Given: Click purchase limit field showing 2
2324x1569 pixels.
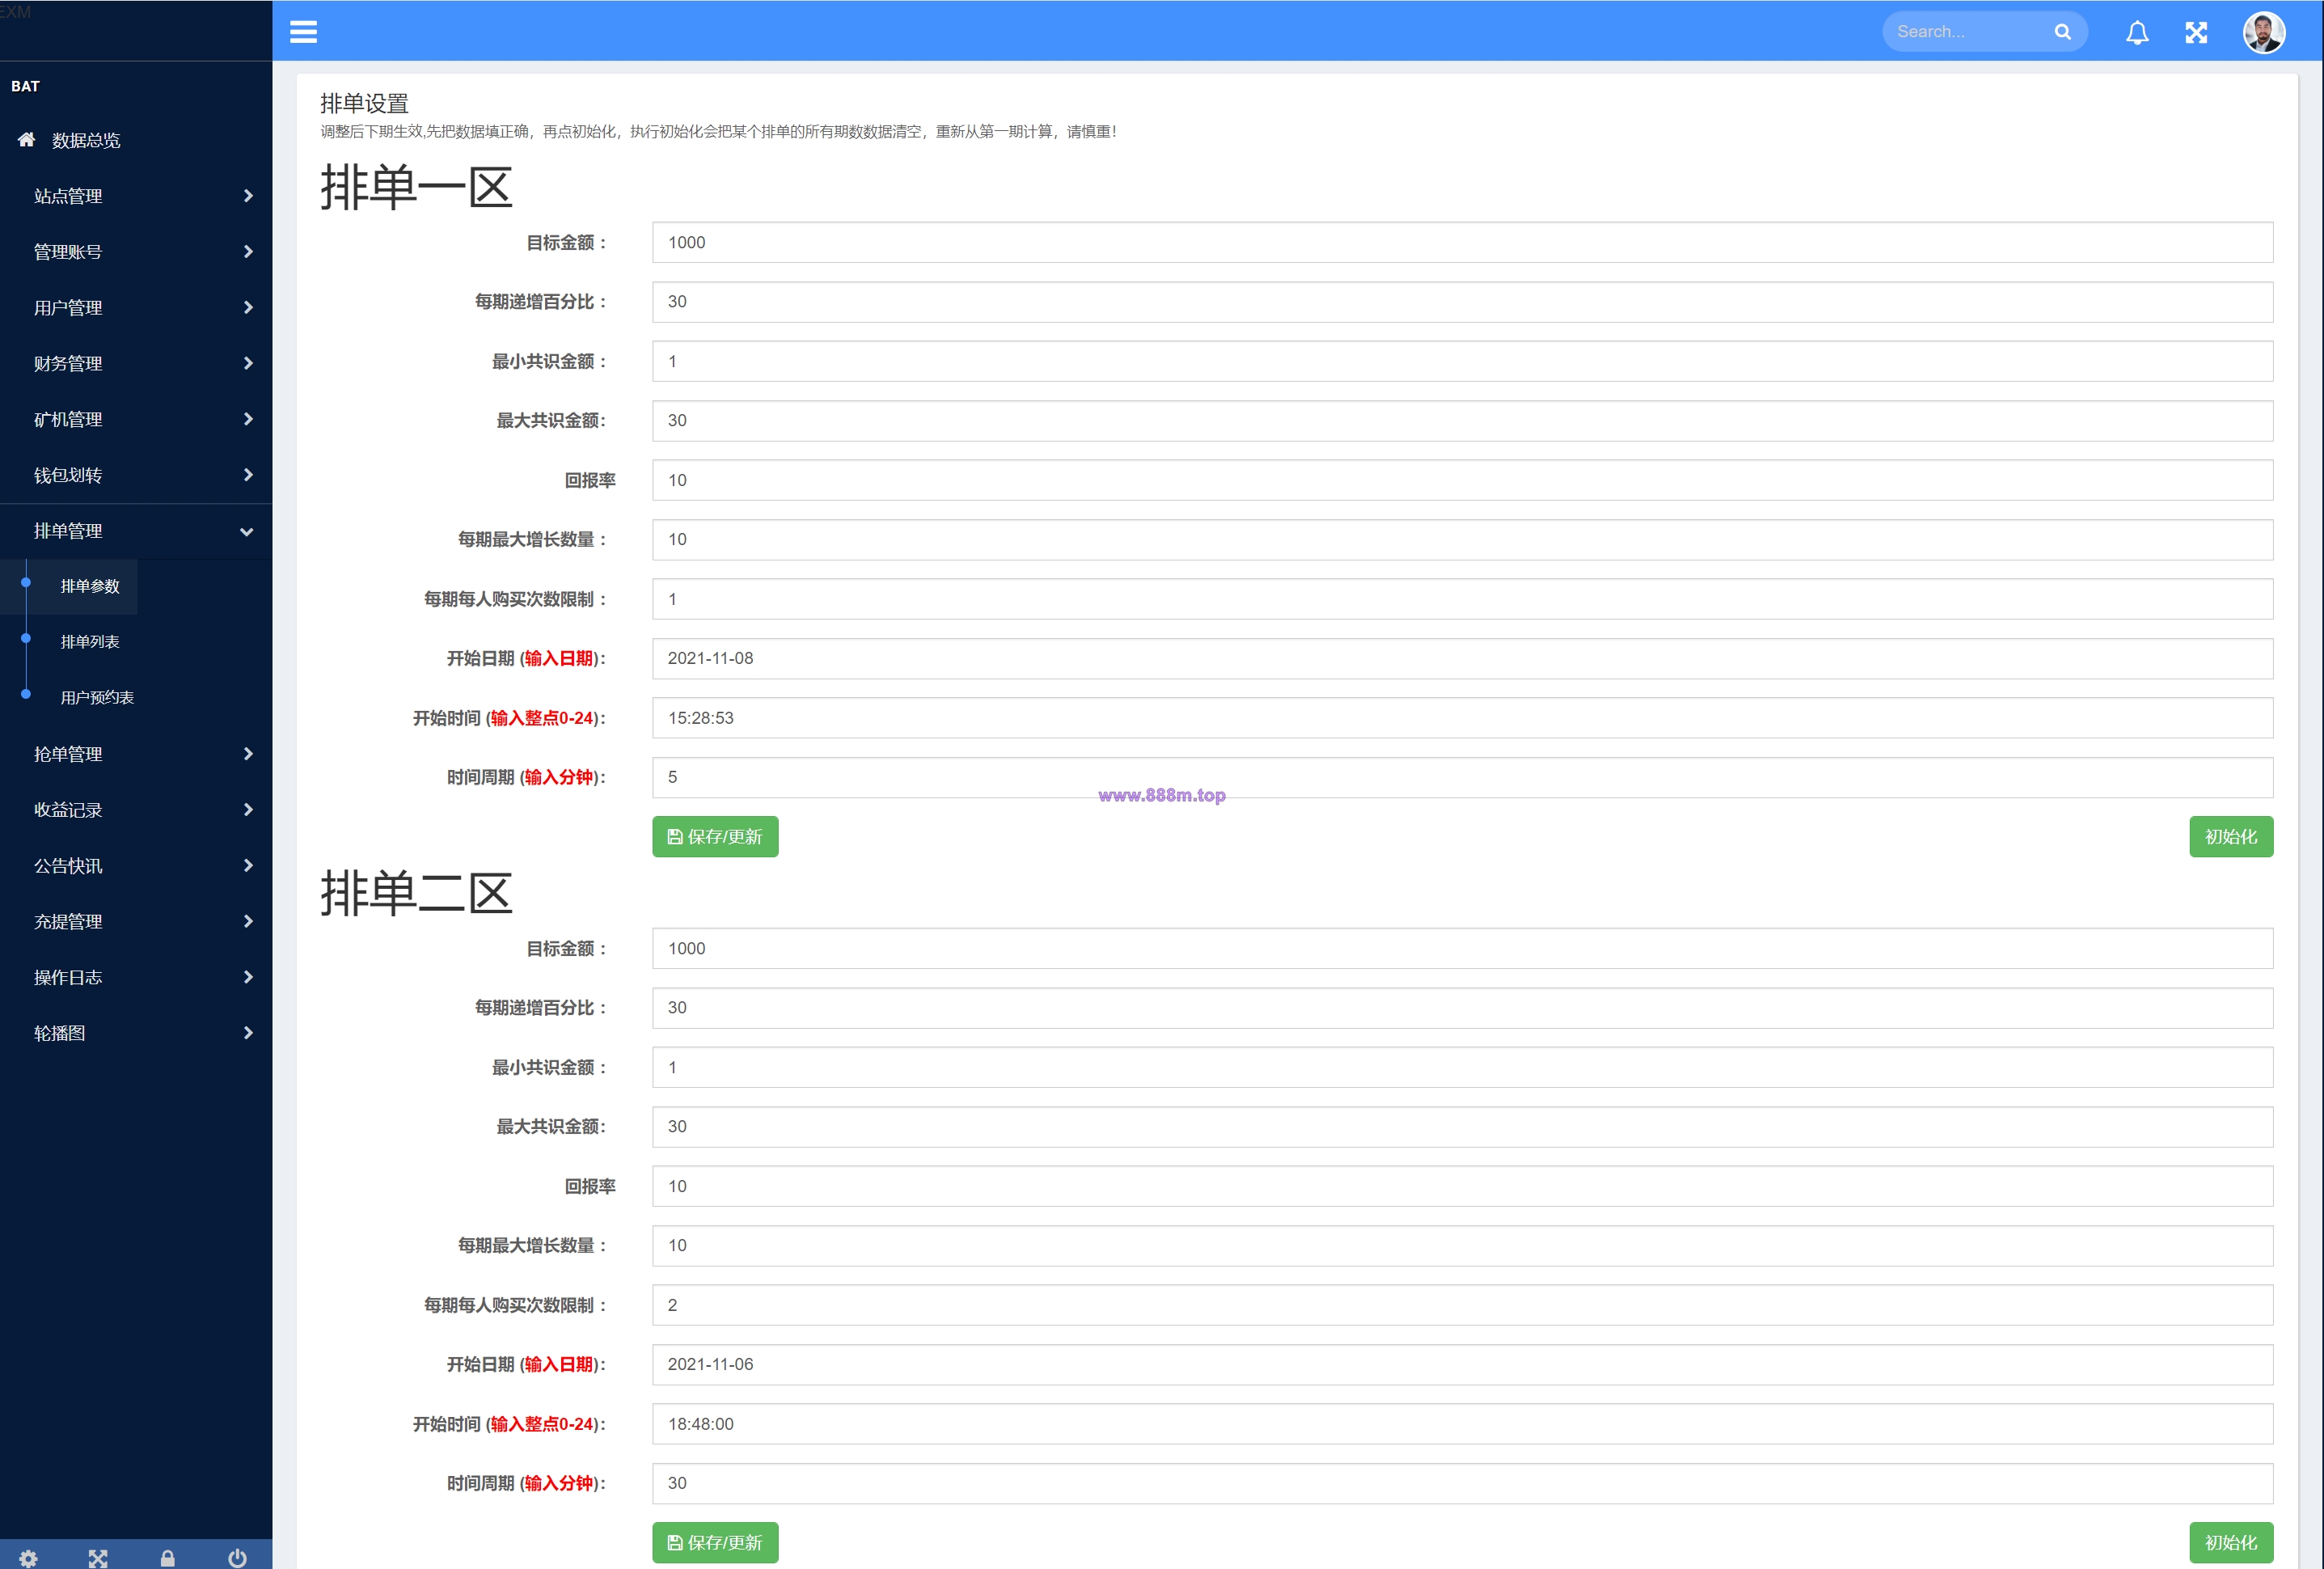Looking at the screenshot, I should (x=1462, y=1306).
